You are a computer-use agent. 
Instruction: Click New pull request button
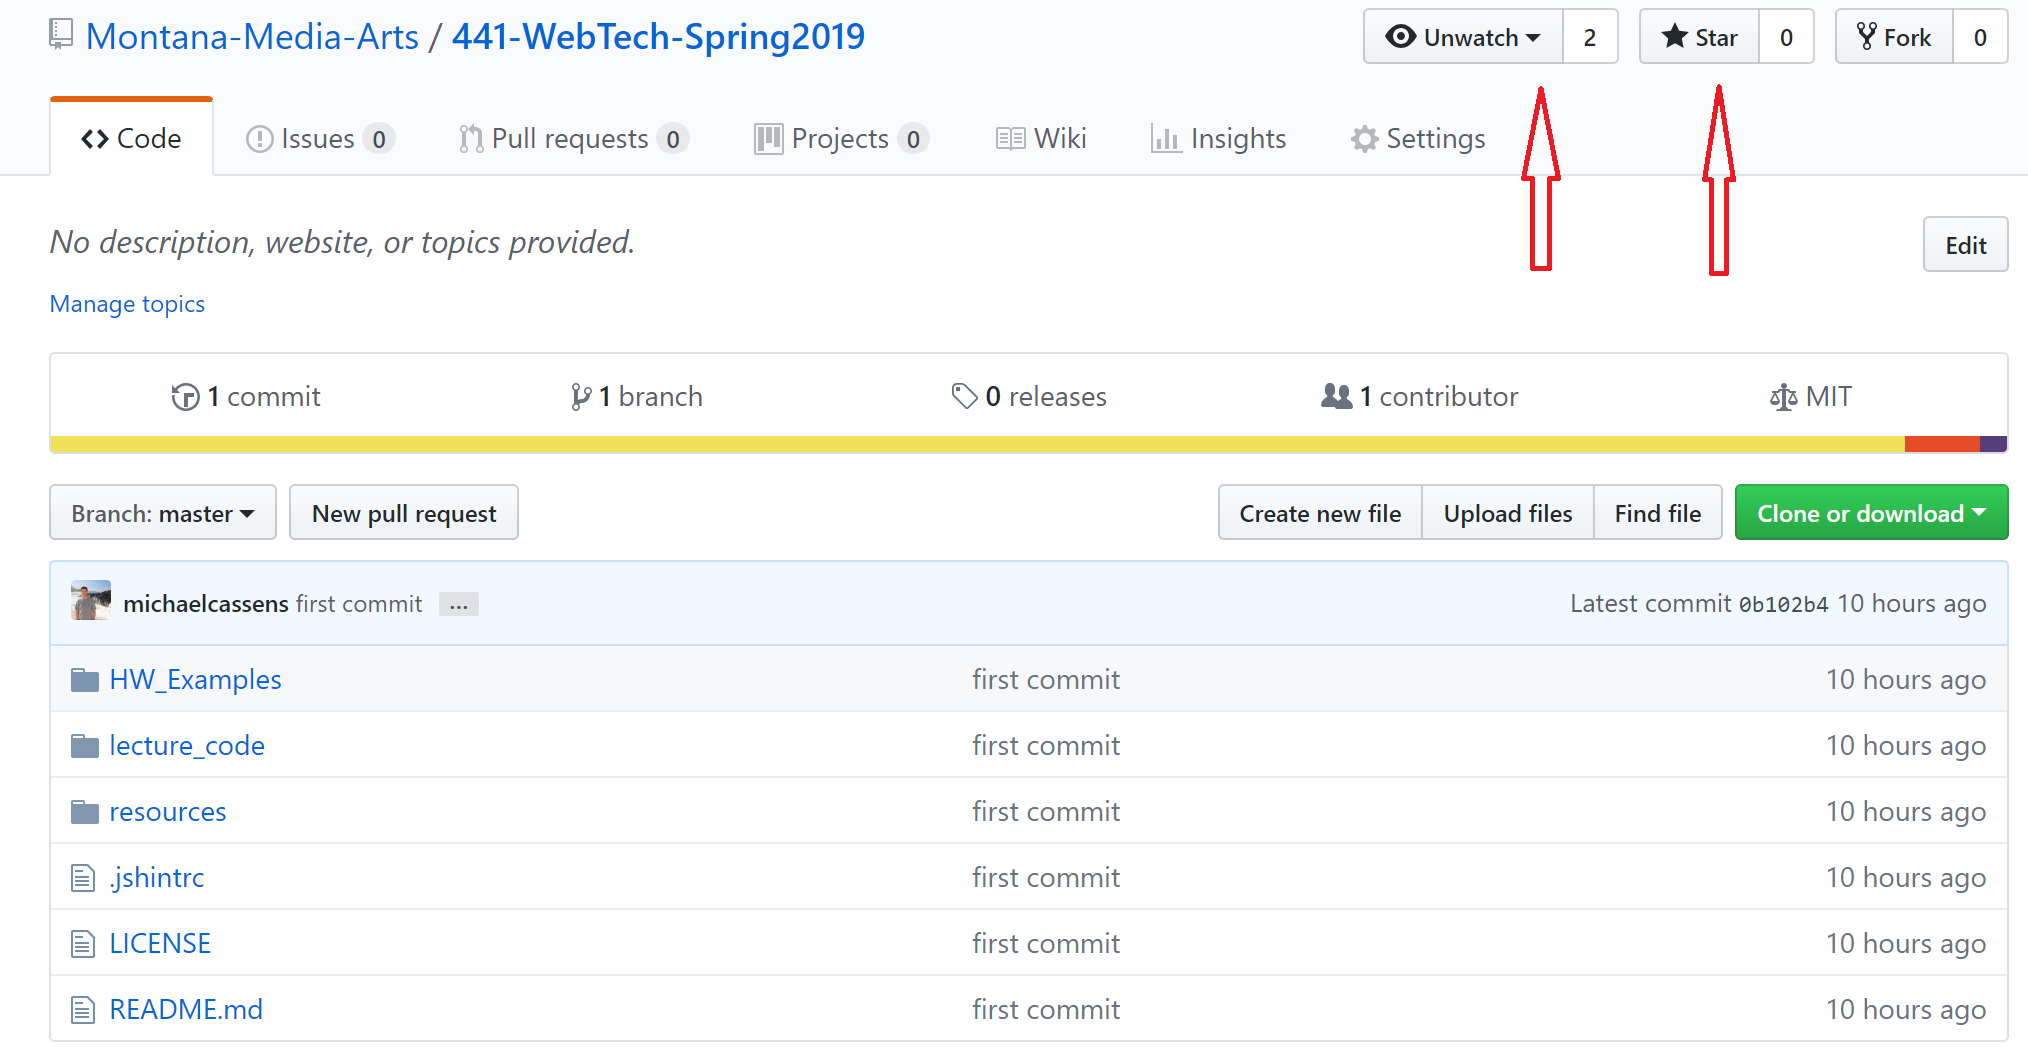click(404, 513)
